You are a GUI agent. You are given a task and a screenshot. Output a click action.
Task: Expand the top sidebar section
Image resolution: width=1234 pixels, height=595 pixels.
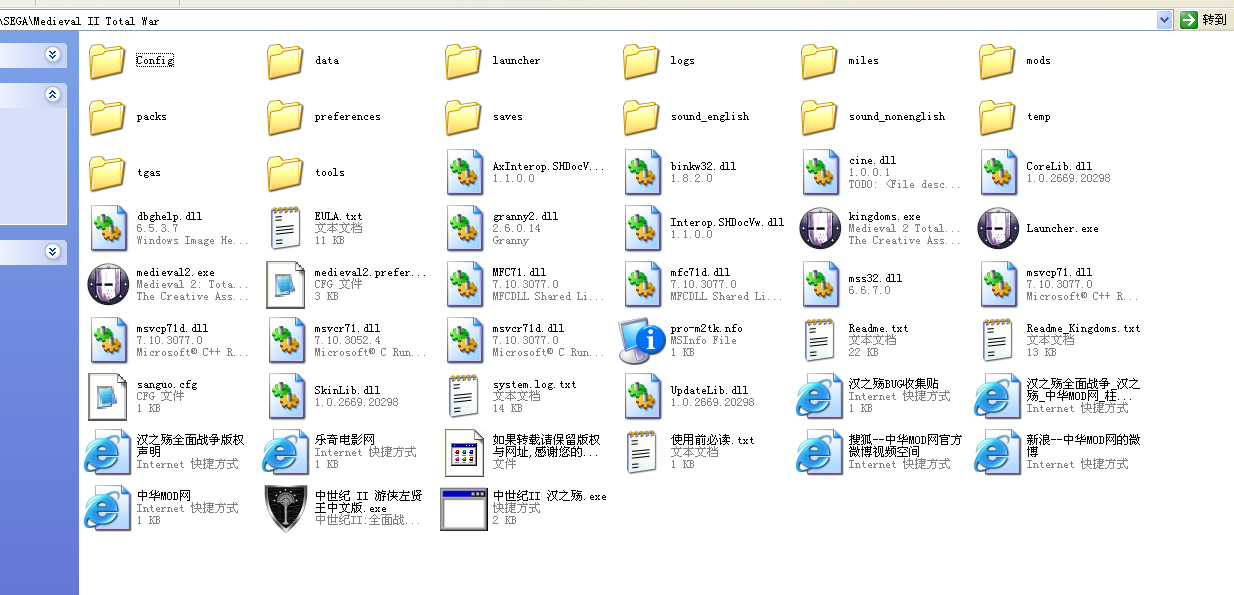coord(51,55)
